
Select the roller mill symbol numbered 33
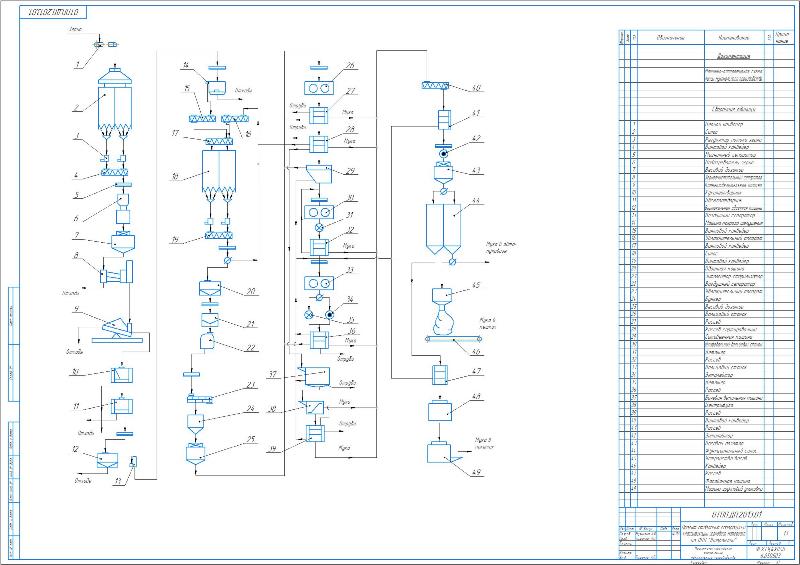(x=319, y=283)
